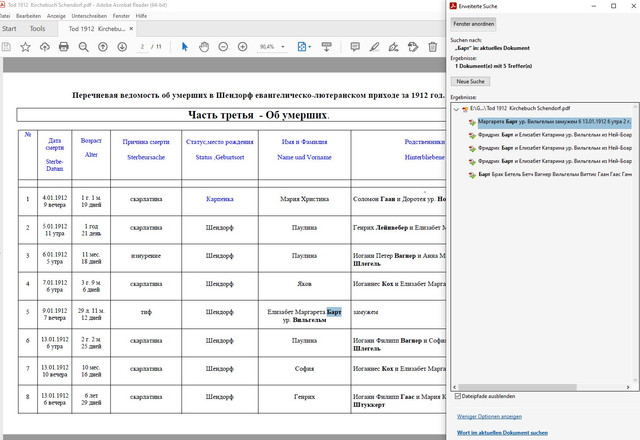Click the София name cell
The width and height of the screenshot is (640, 440).
coord(304,369)
